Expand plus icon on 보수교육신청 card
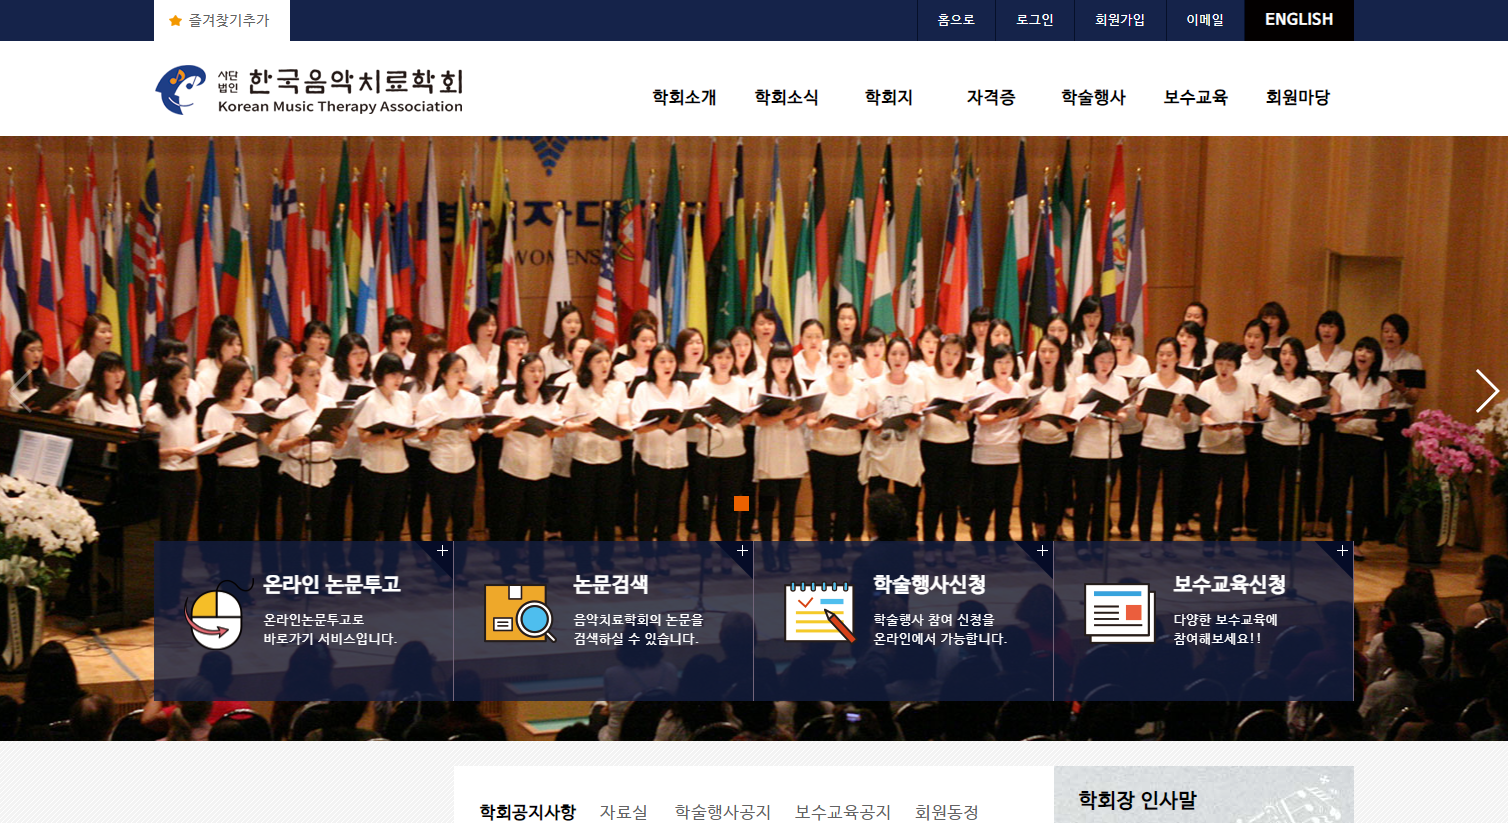The width and height of the screenshot is (1508, 823). [1342, 551]
